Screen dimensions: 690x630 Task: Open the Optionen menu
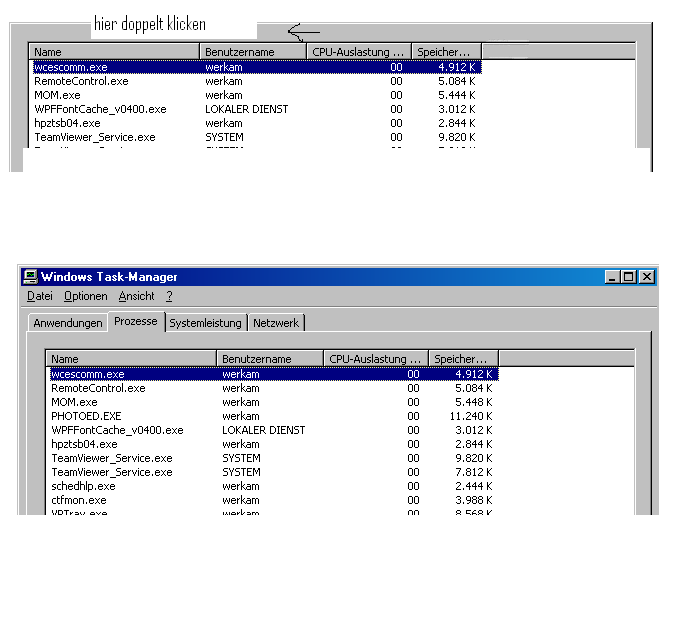(x=85, y=296)
